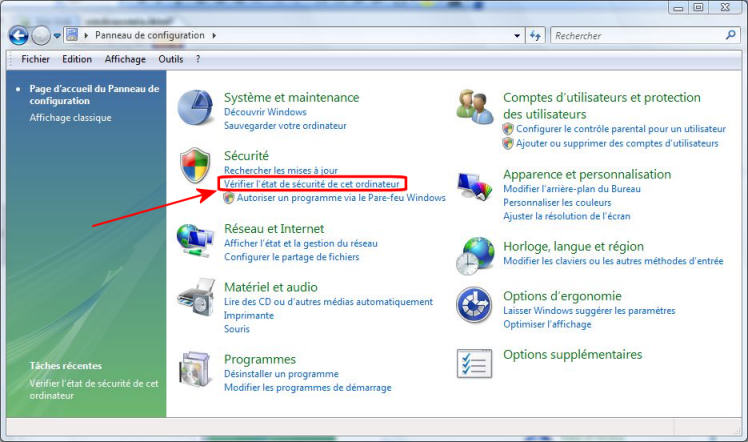Click the Apparence et personnalisation icon
The height and width of the screenshot is (442, 748).
point(474,186)
